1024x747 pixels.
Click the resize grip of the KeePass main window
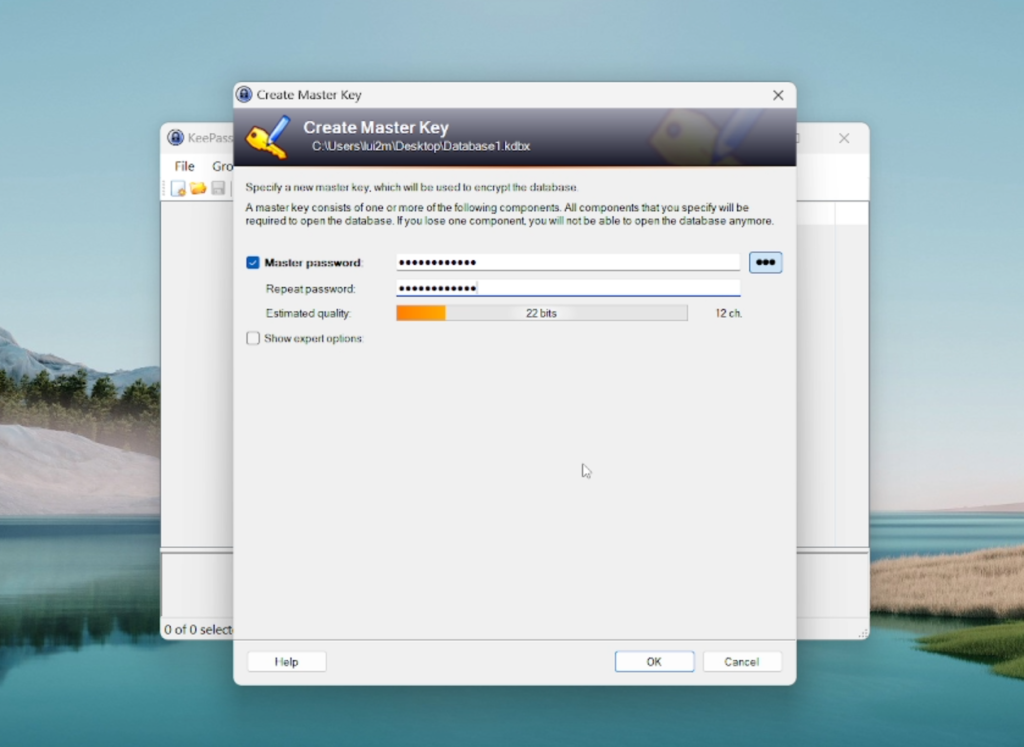[862, 631]
